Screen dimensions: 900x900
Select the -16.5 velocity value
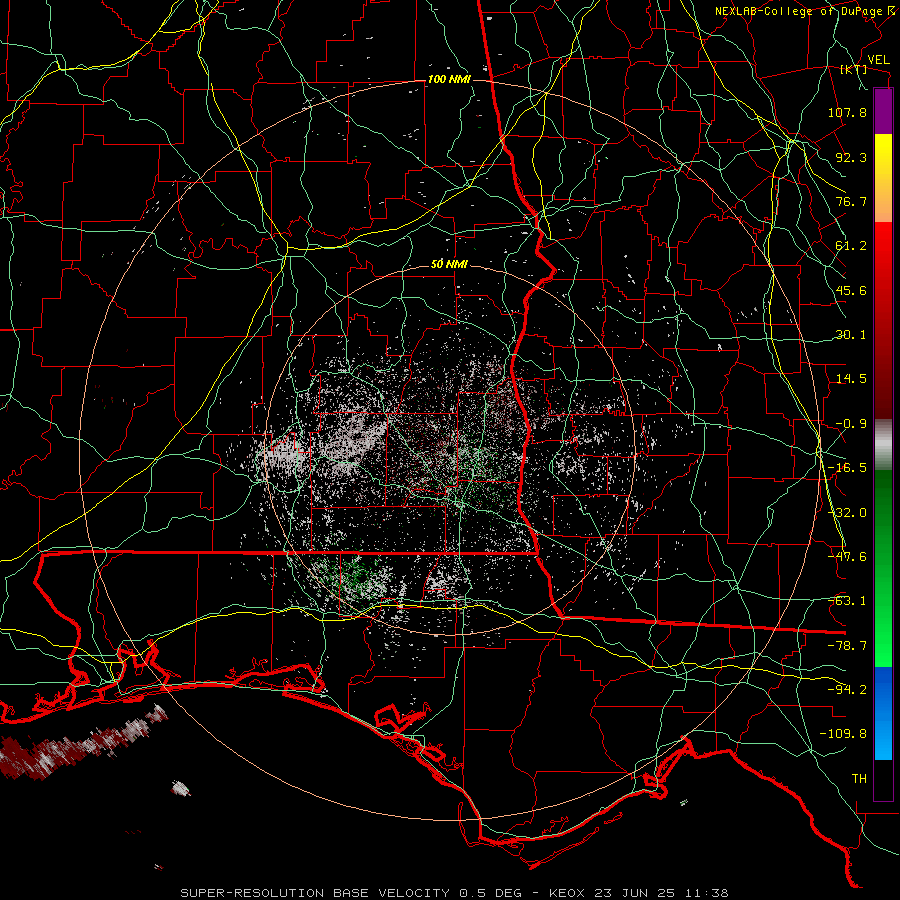coord(847,468)
